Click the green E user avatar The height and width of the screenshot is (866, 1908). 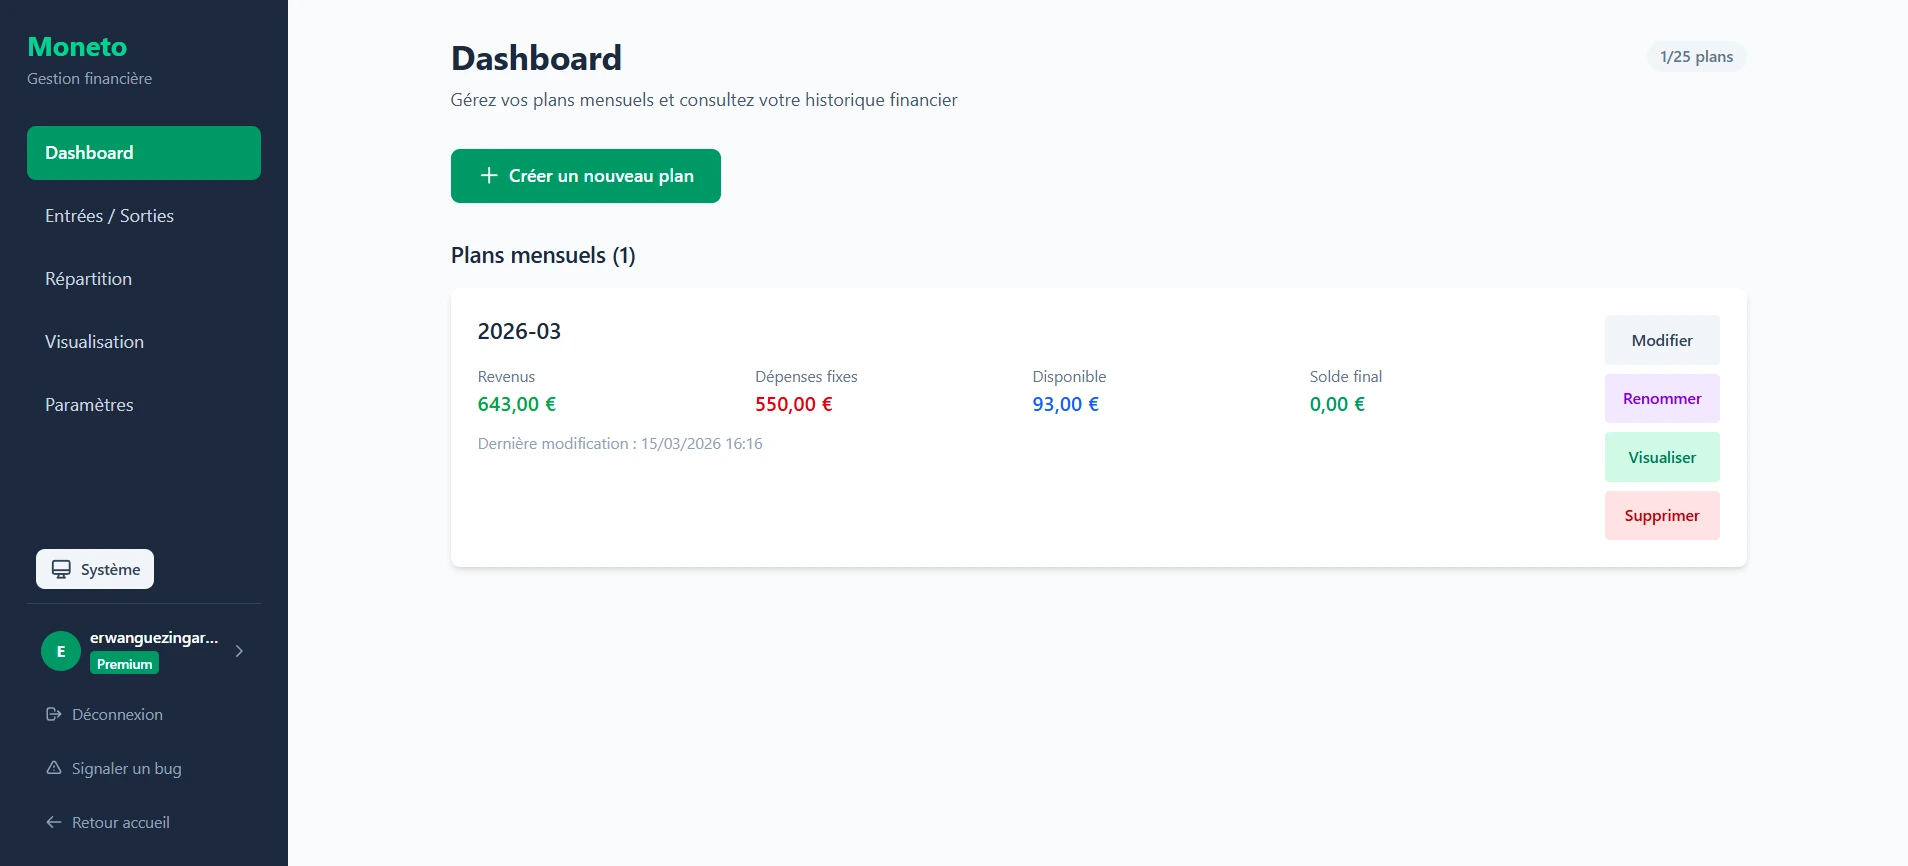tap(61, 651)
